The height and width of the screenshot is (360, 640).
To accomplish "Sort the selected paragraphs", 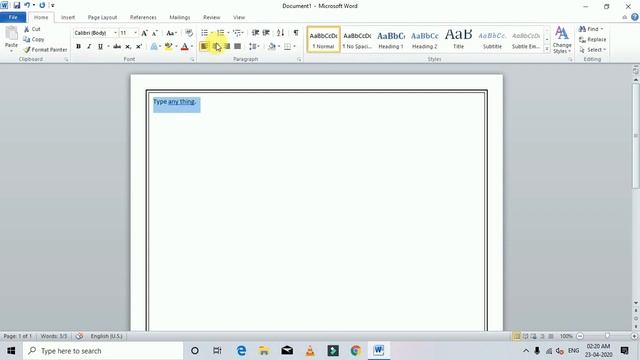I will tap(280, 33).
